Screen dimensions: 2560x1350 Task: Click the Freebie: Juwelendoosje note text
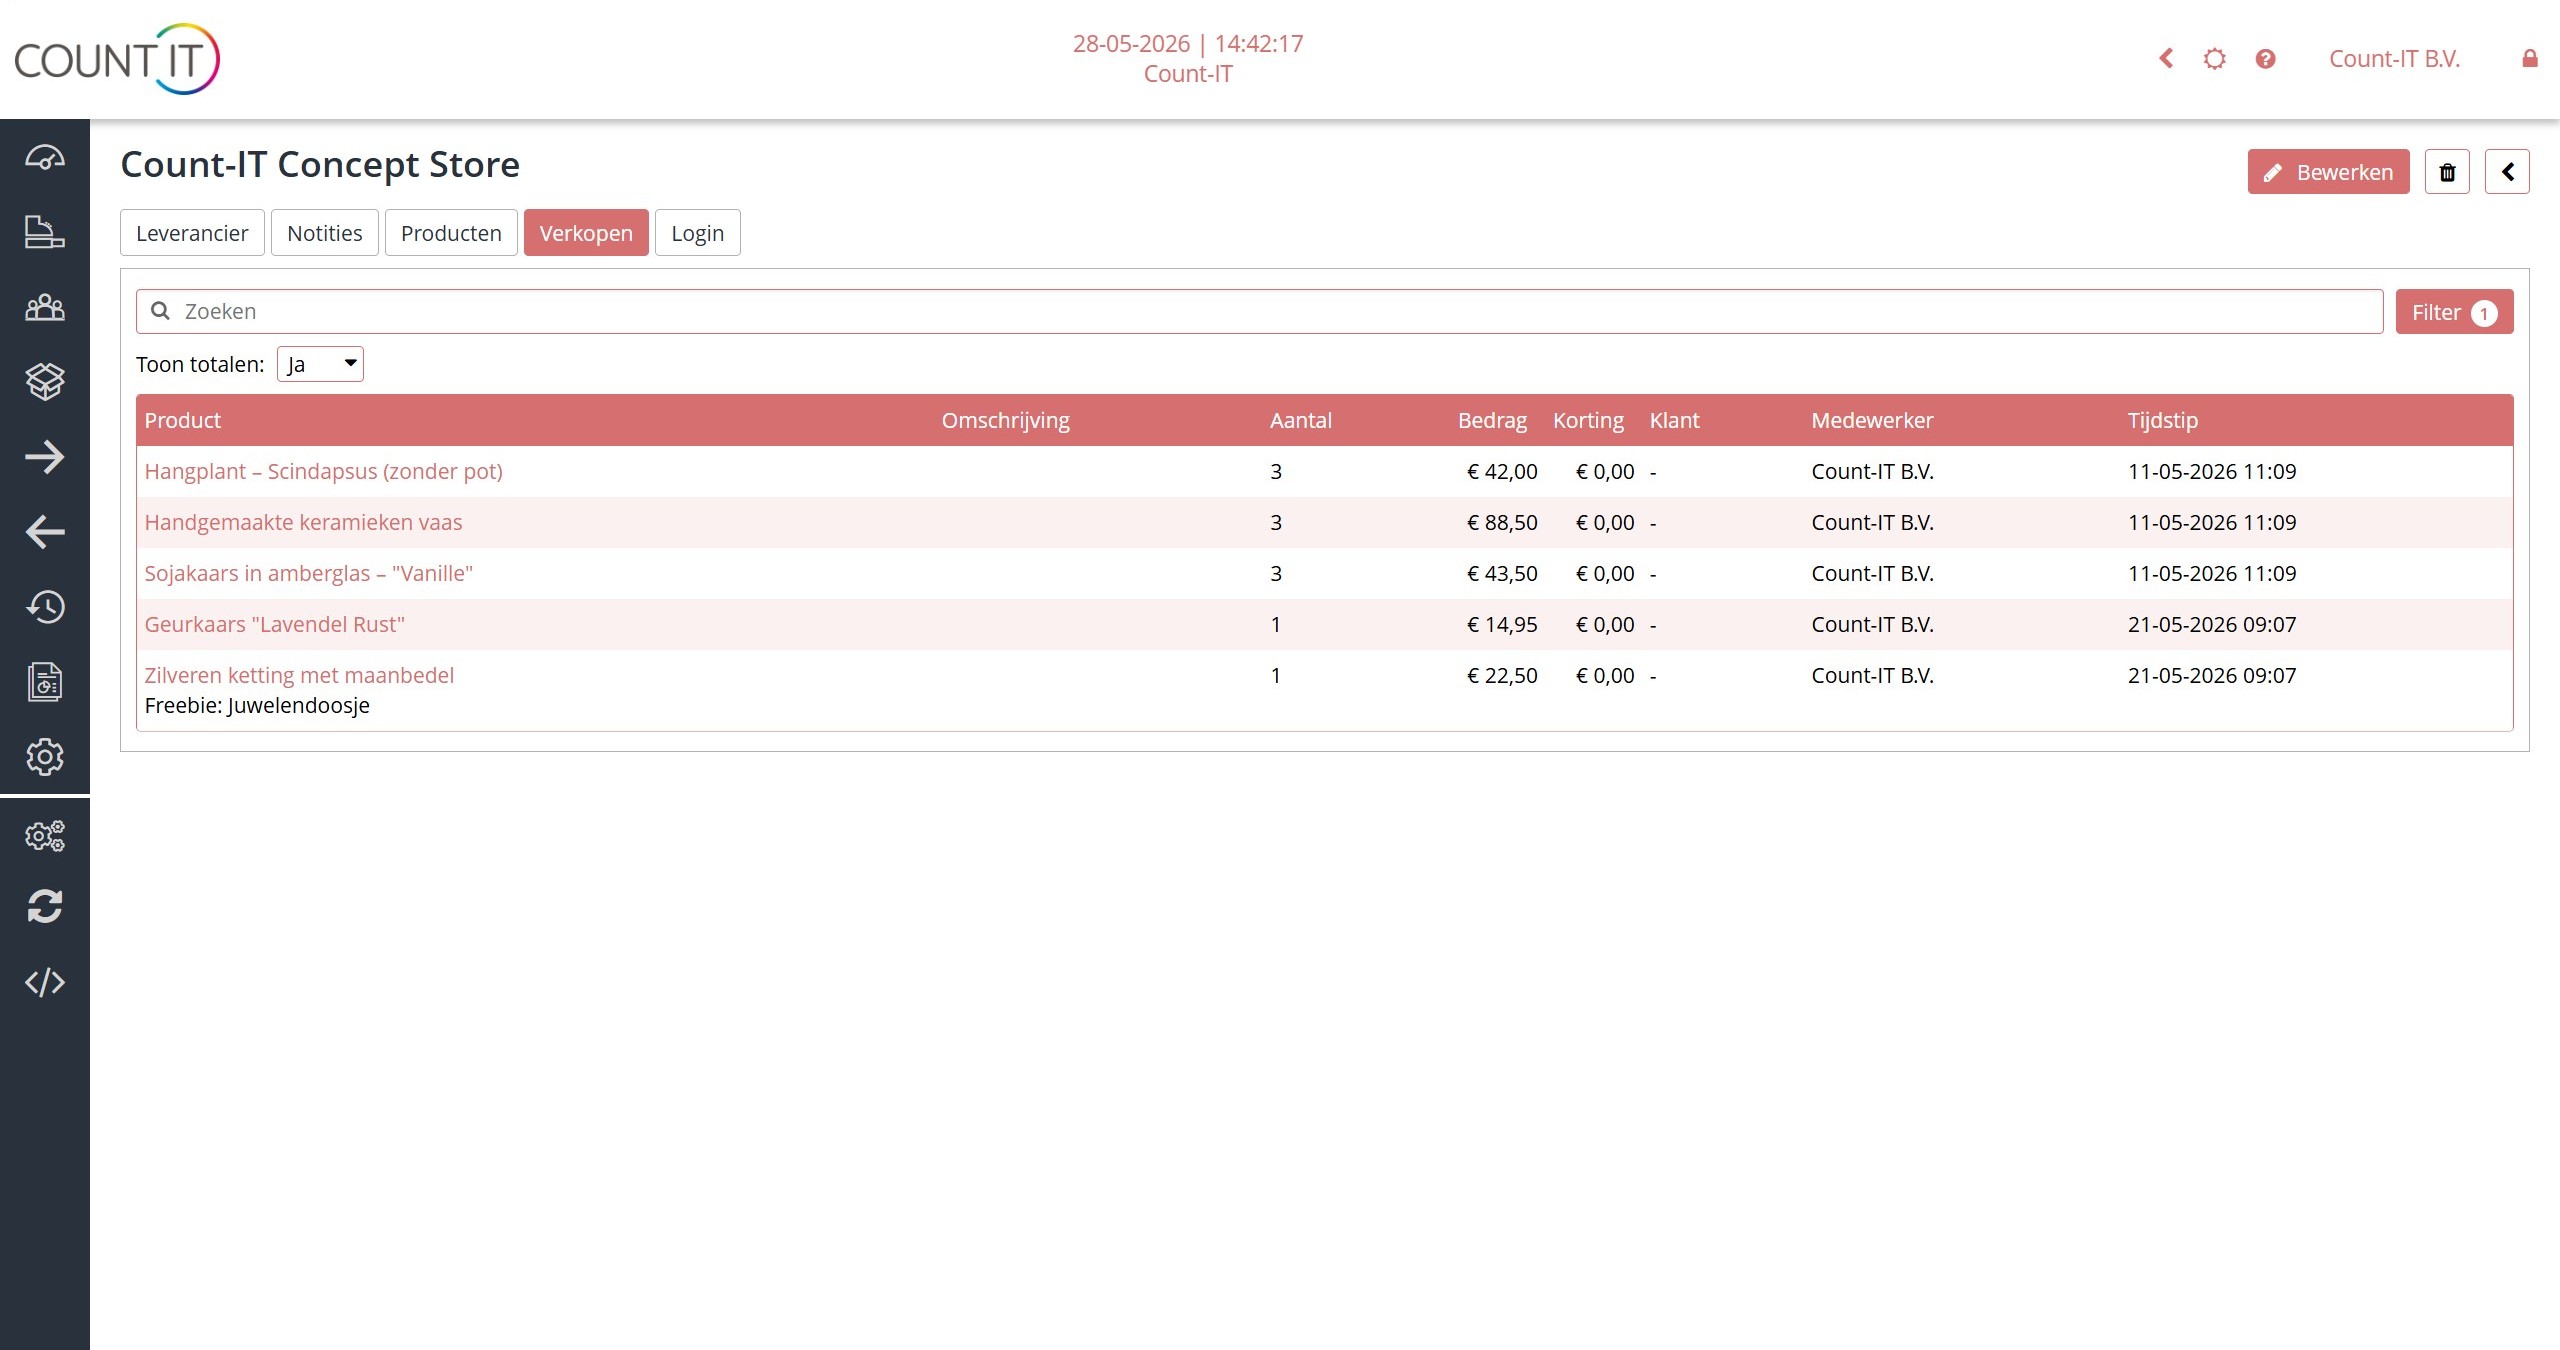(x=257, y=705)
